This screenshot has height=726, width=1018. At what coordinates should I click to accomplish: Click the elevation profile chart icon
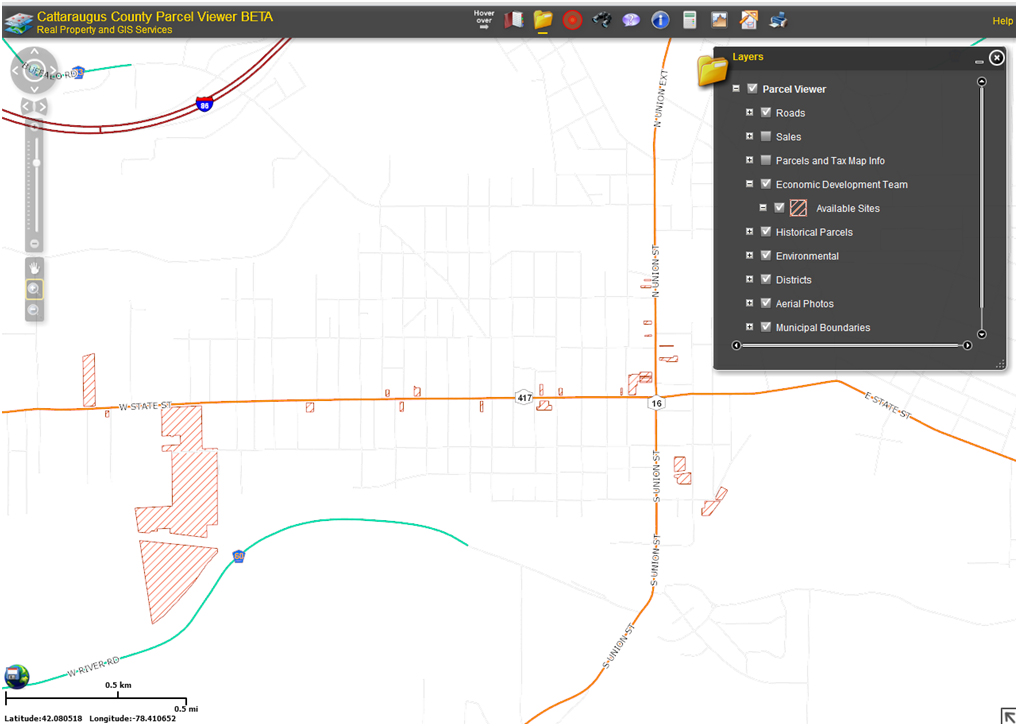719,20
